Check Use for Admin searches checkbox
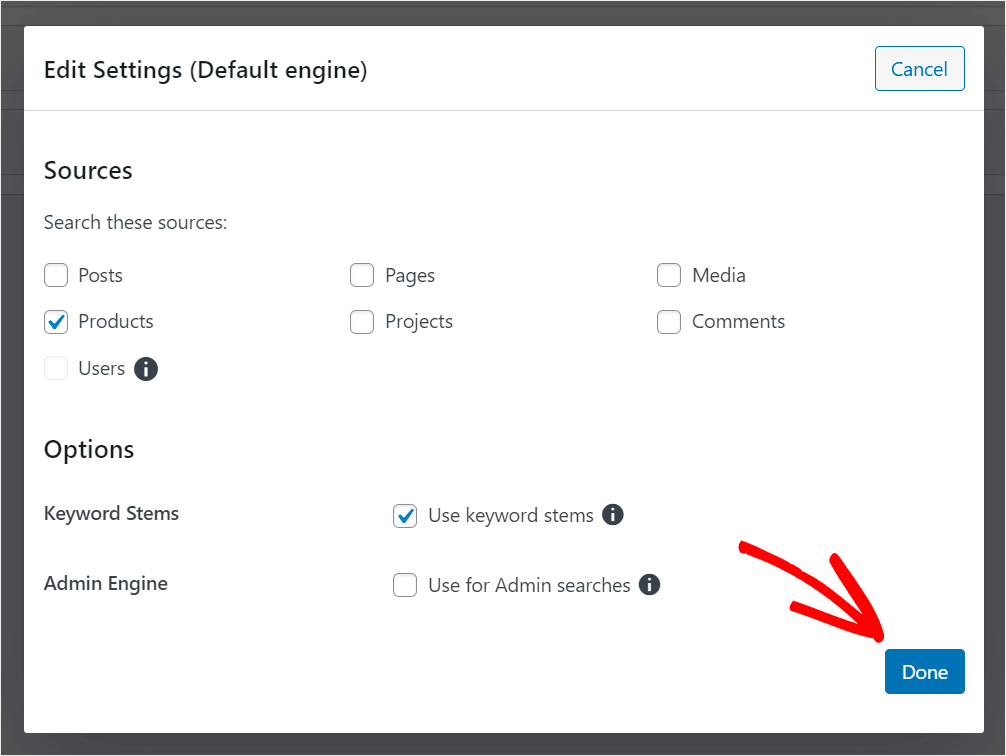 tap(405, 585)
